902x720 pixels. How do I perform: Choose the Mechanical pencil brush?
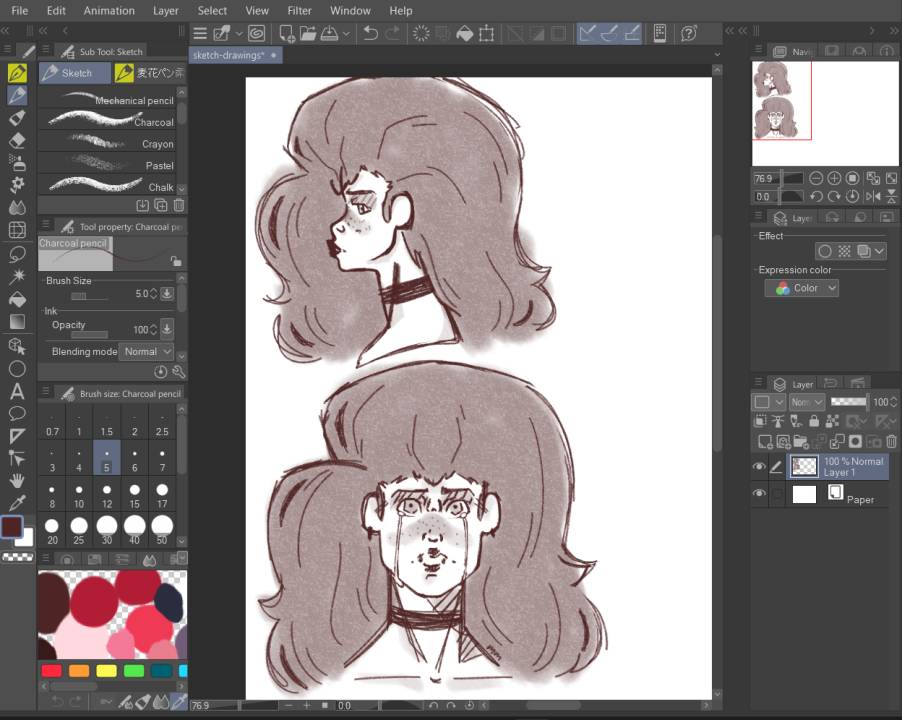coord(107,100)
